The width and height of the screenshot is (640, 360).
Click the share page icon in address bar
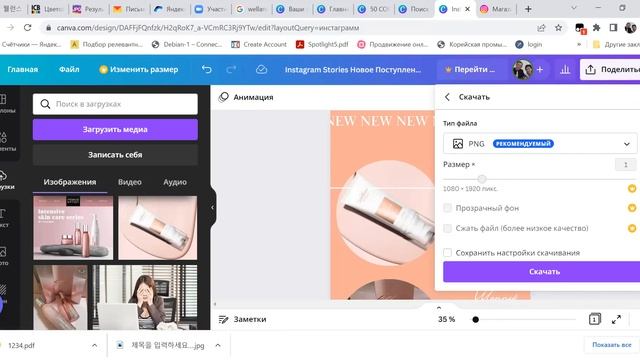[541, 28]
